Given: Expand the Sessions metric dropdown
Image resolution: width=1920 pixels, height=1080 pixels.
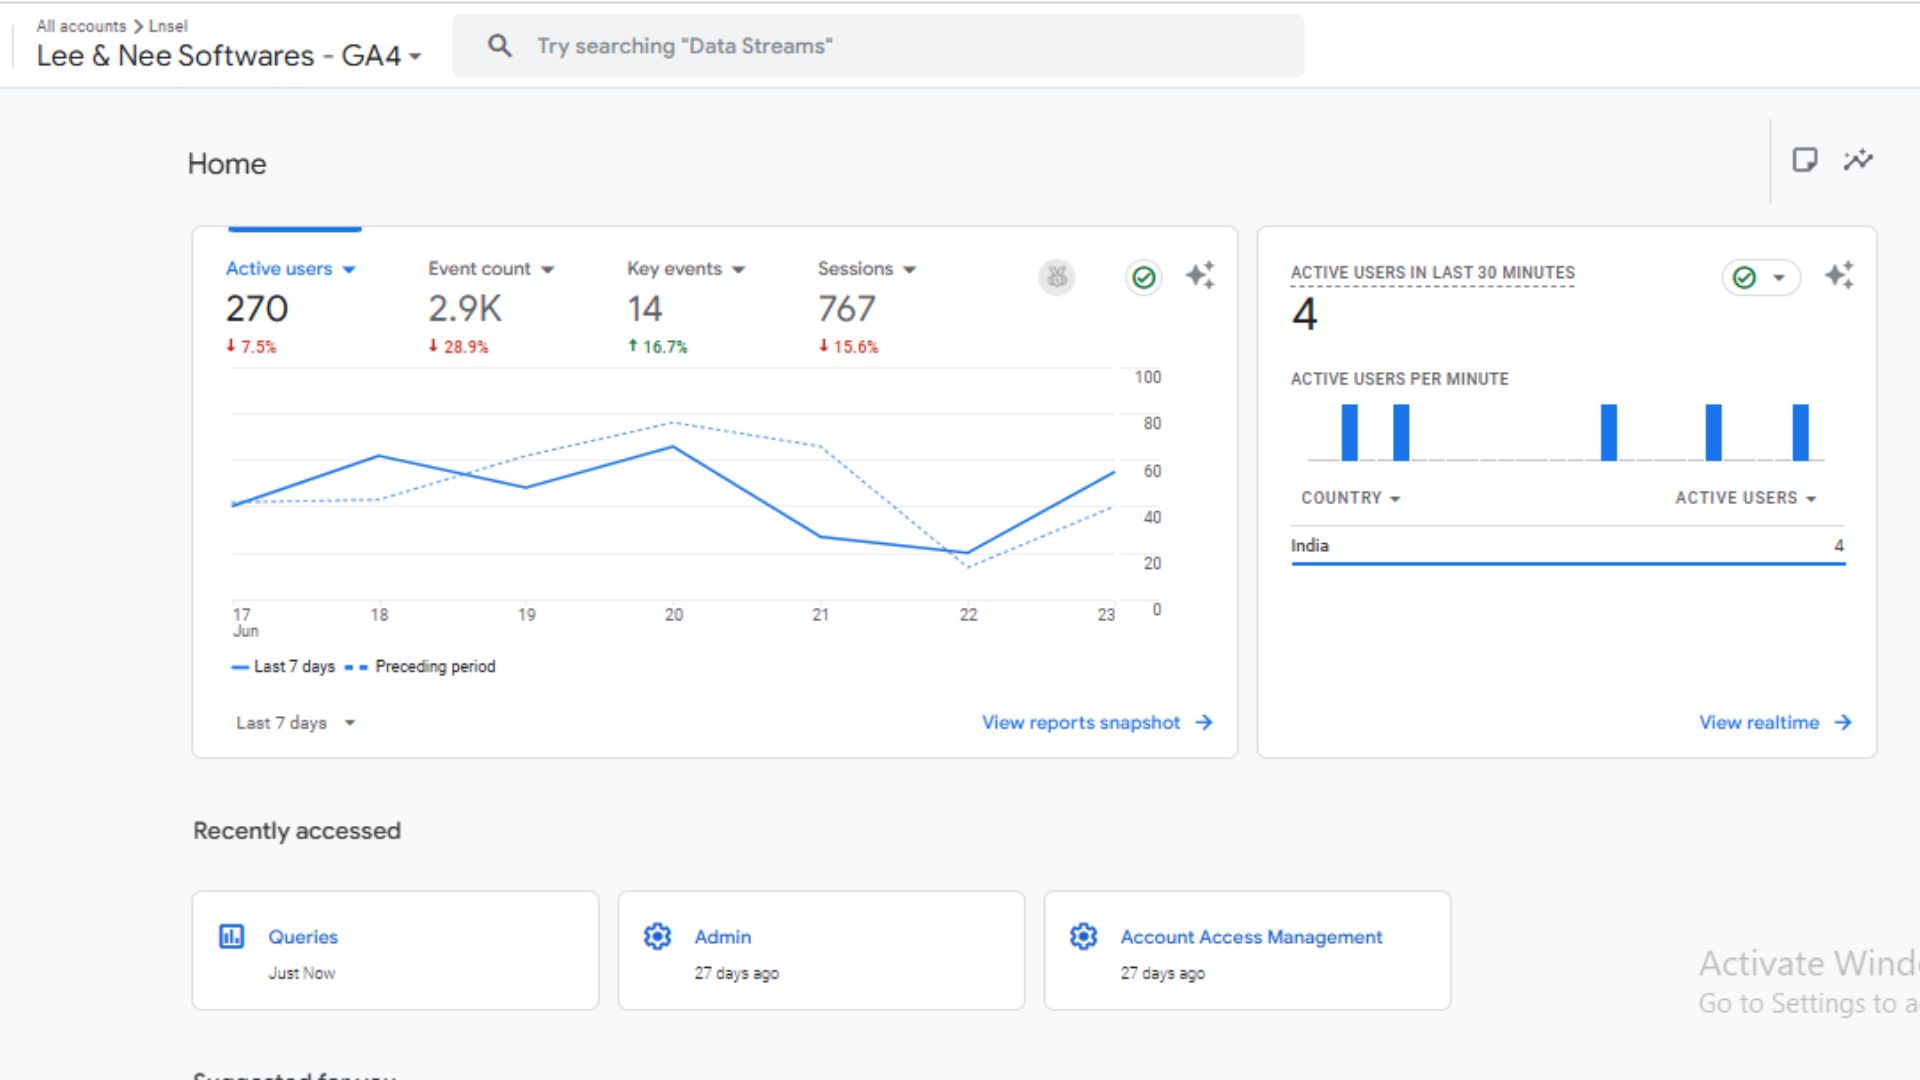Looking at the screenshot, I should point(909,269).
